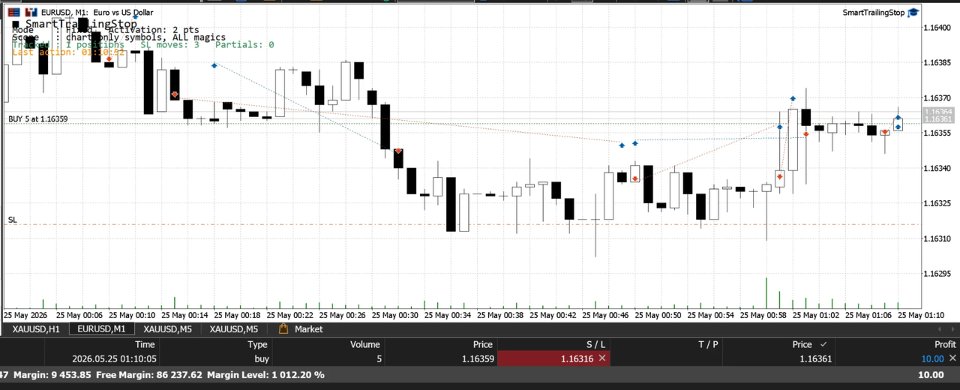
Task: Click the SmartTrailingStop expert hat icon
Action: 913,12
